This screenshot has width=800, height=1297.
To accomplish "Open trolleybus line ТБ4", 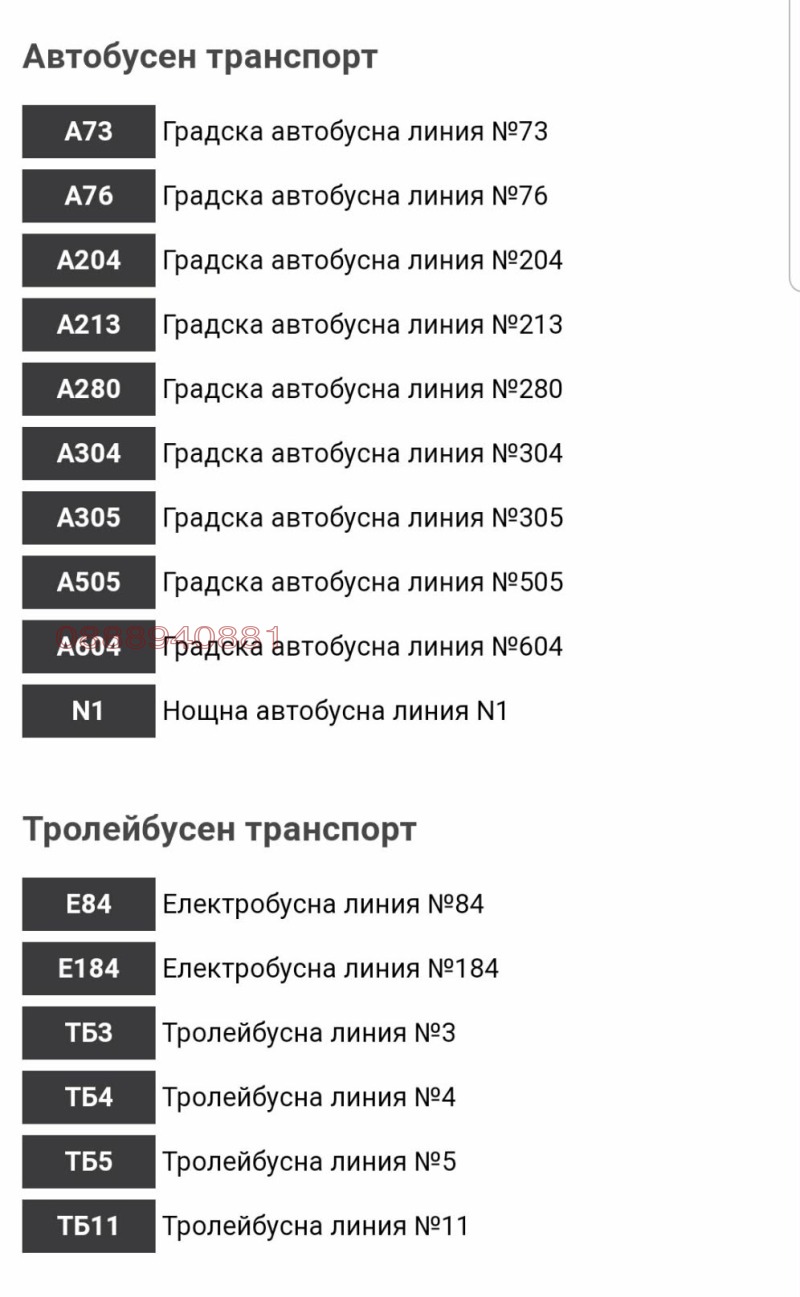I will click(x=88, y=1096).
